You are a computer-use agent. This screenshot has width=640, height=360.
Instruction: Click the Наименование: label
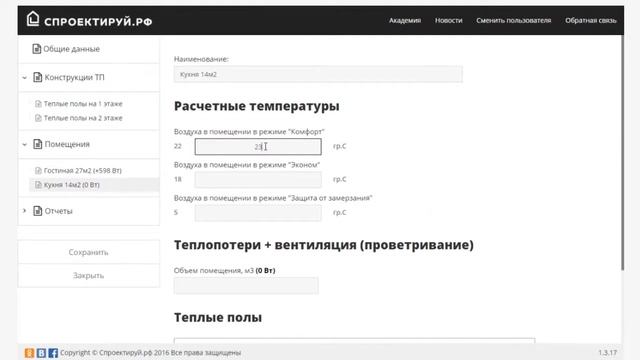coord(201,59)
